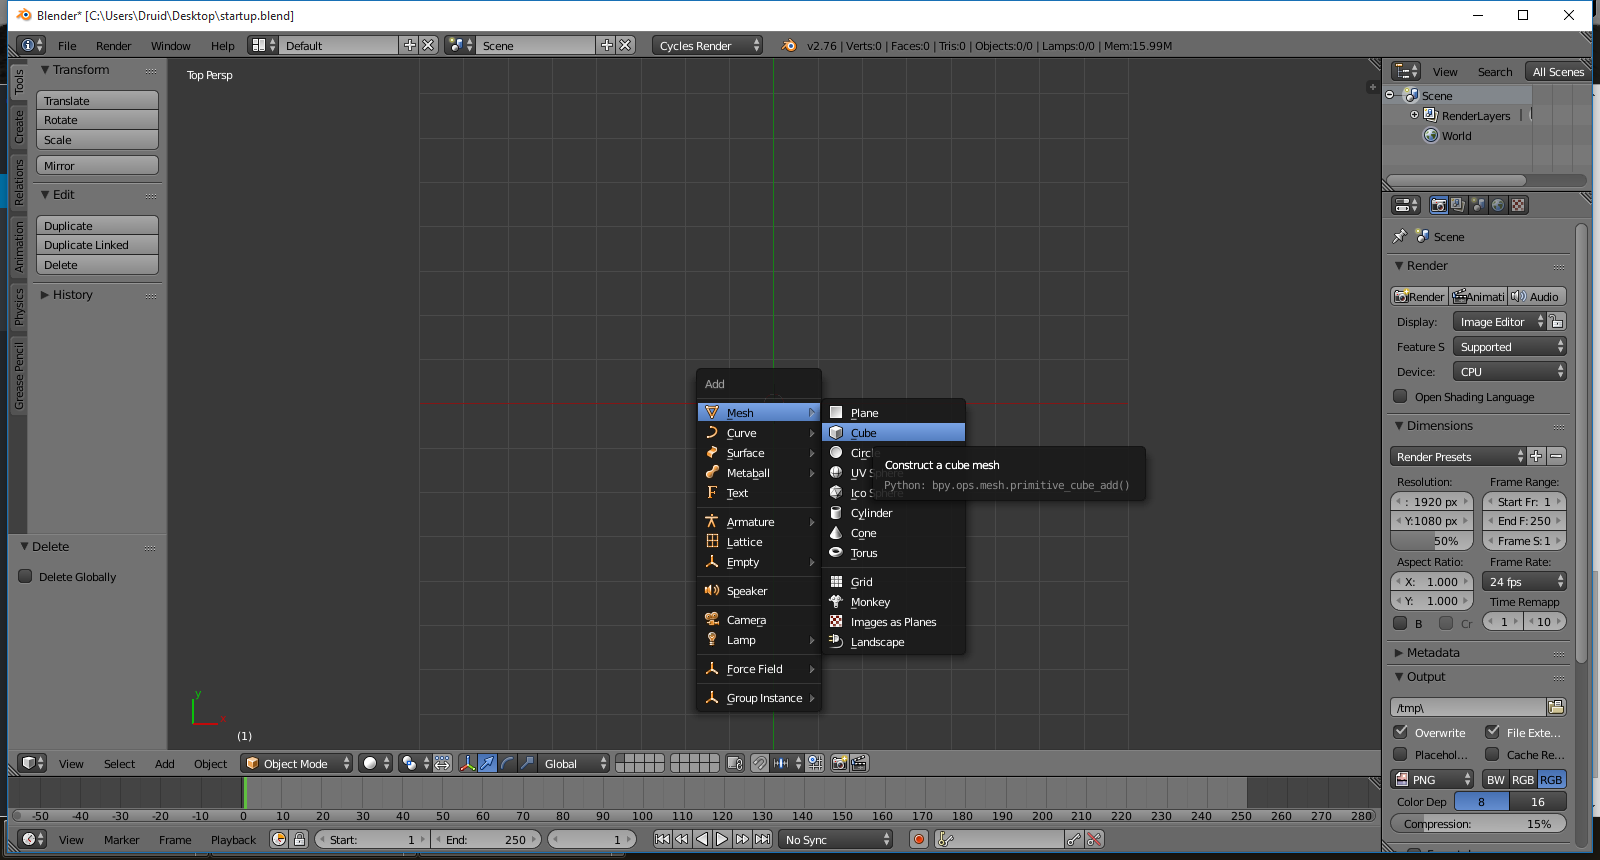Click the Metaball icon in Add menu
The width and height of the screenshot is (1600, 860).
[712, 472]
